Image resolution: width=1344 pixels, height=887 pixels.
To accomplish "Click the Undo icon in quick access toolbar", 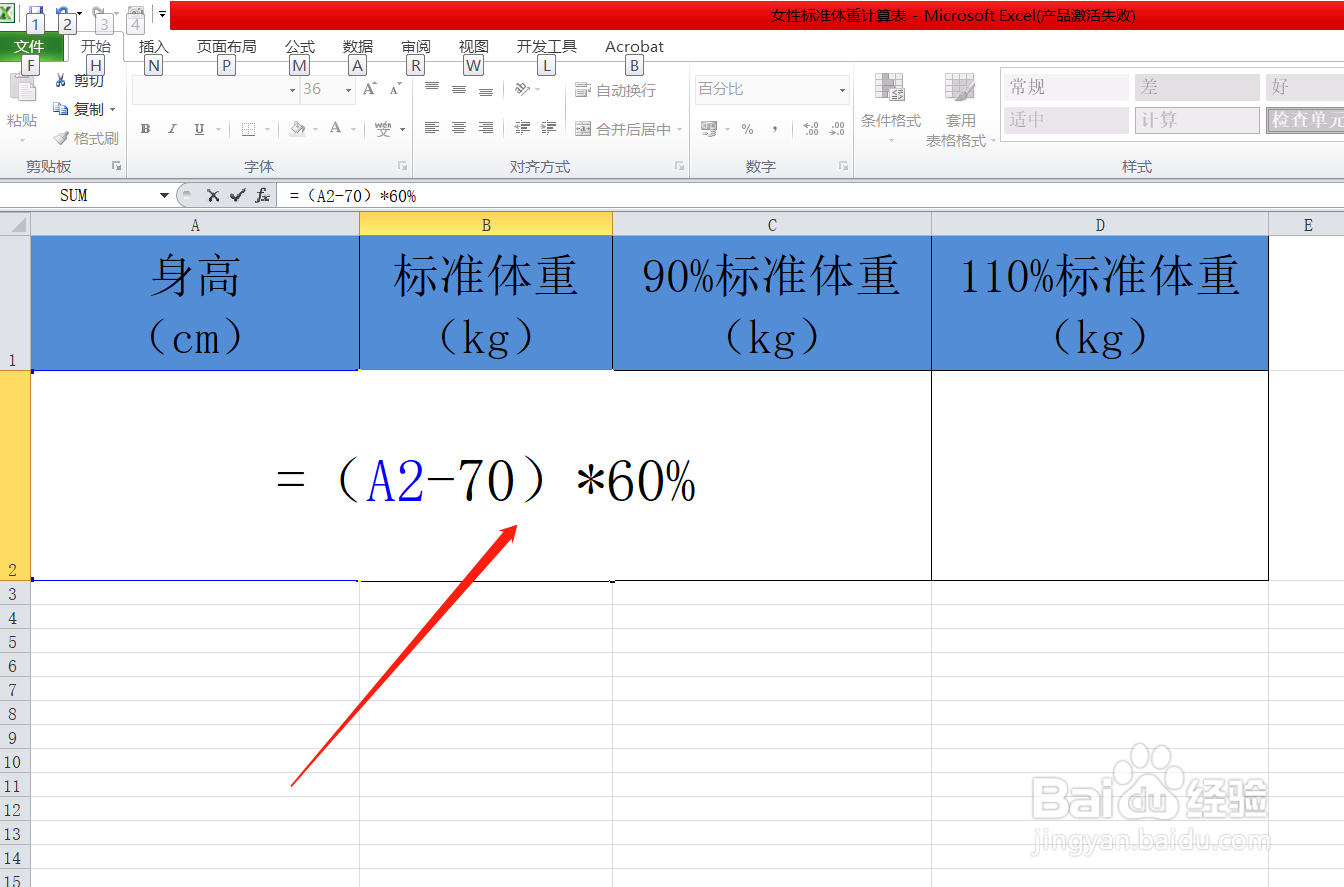I will tap(62, 12).
